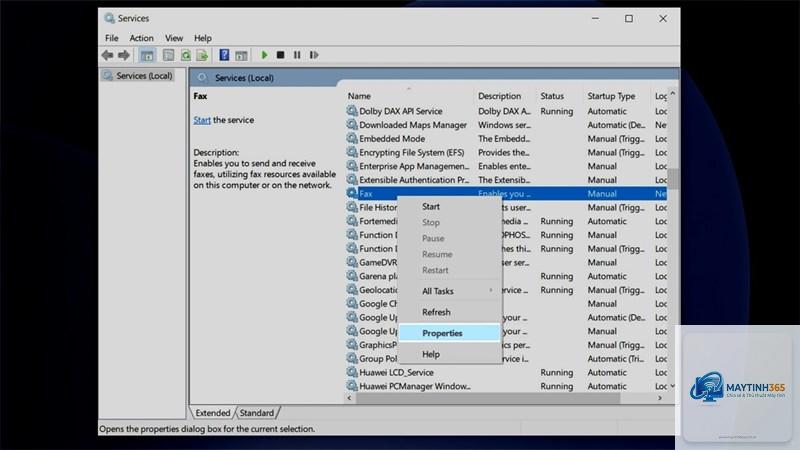Click the scroll up arrow of services list
Viewport: 800px width, 450px height.
click(x=673, y=94)
